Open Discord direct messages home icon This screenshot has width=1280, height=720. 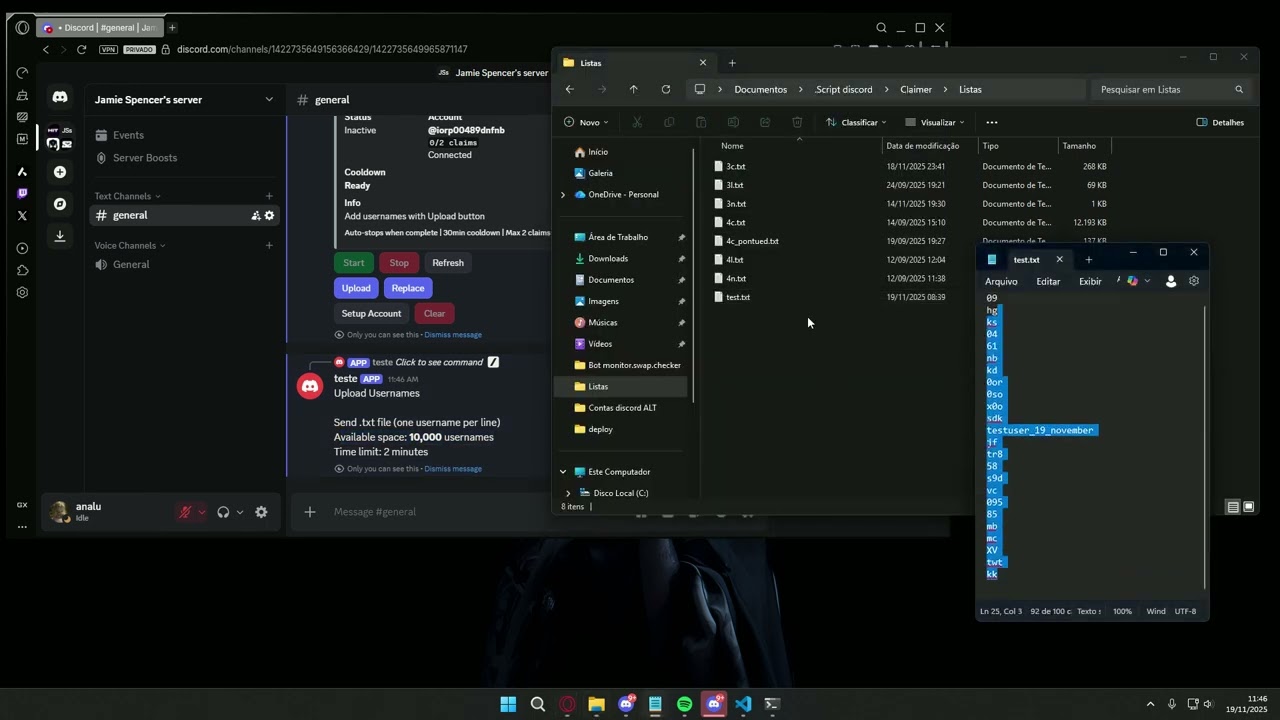click(60, 97)
